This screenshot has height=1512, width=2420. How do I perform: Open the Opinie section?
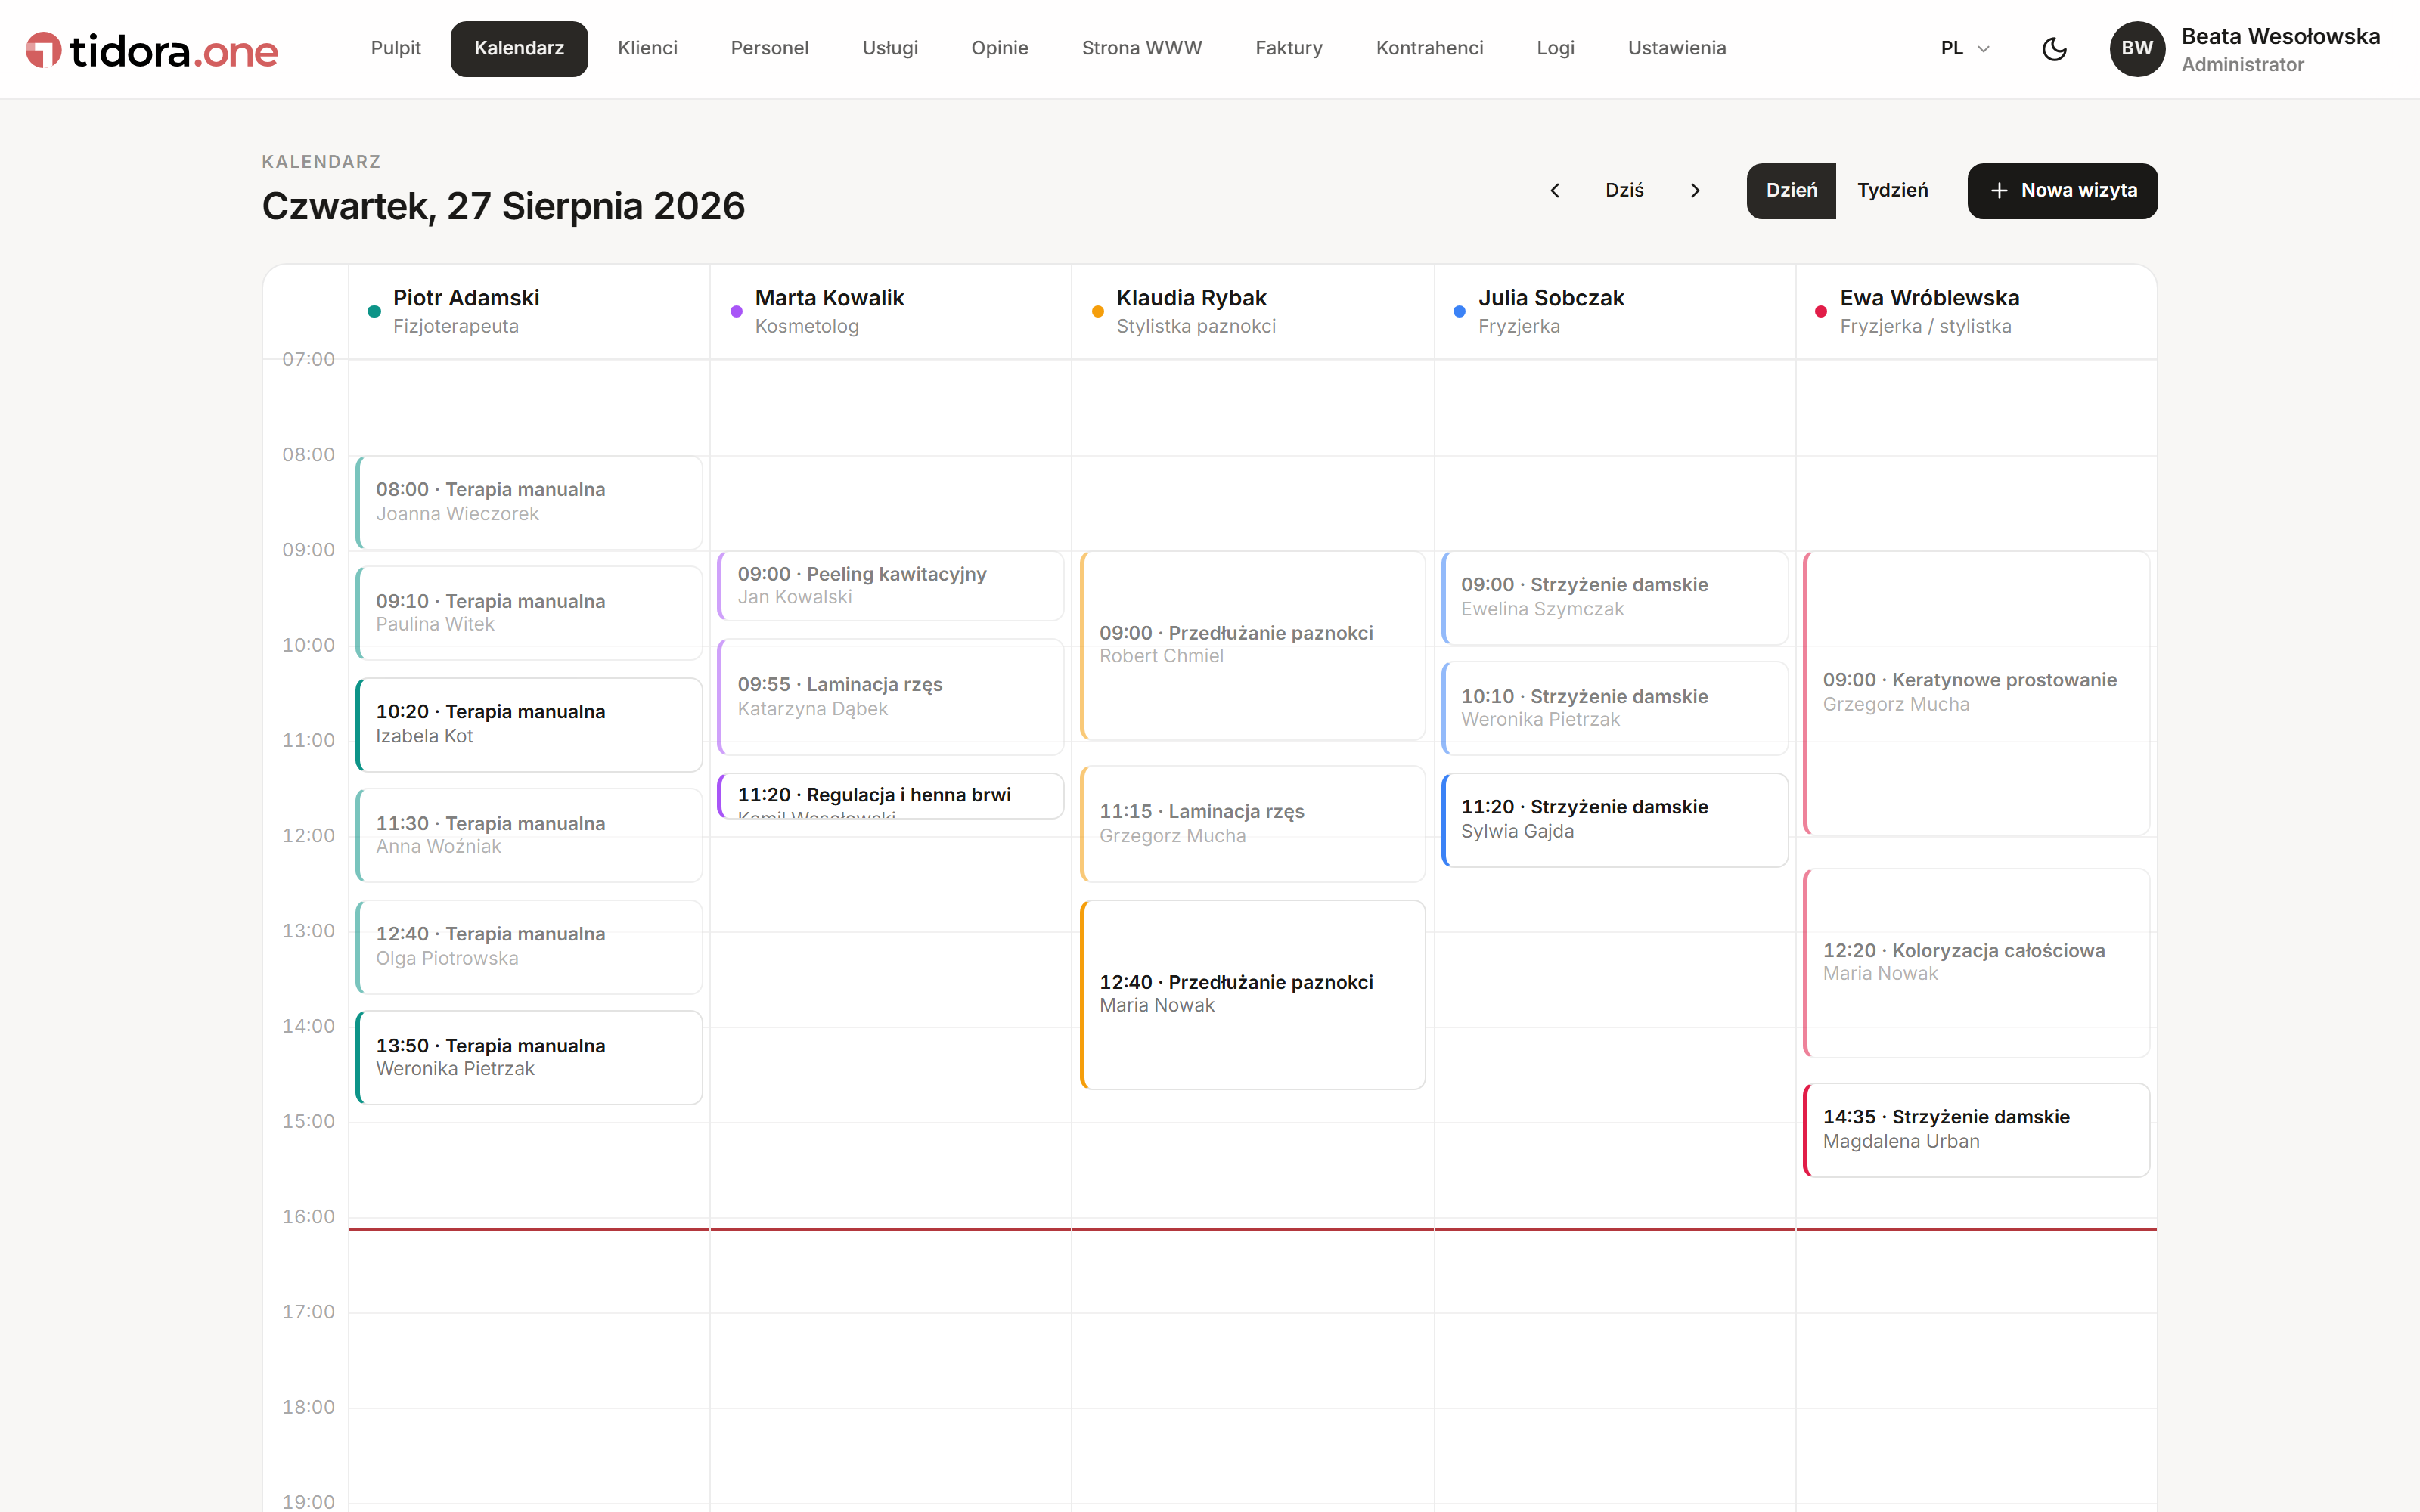pyautogui.click(x=999, y=49)
